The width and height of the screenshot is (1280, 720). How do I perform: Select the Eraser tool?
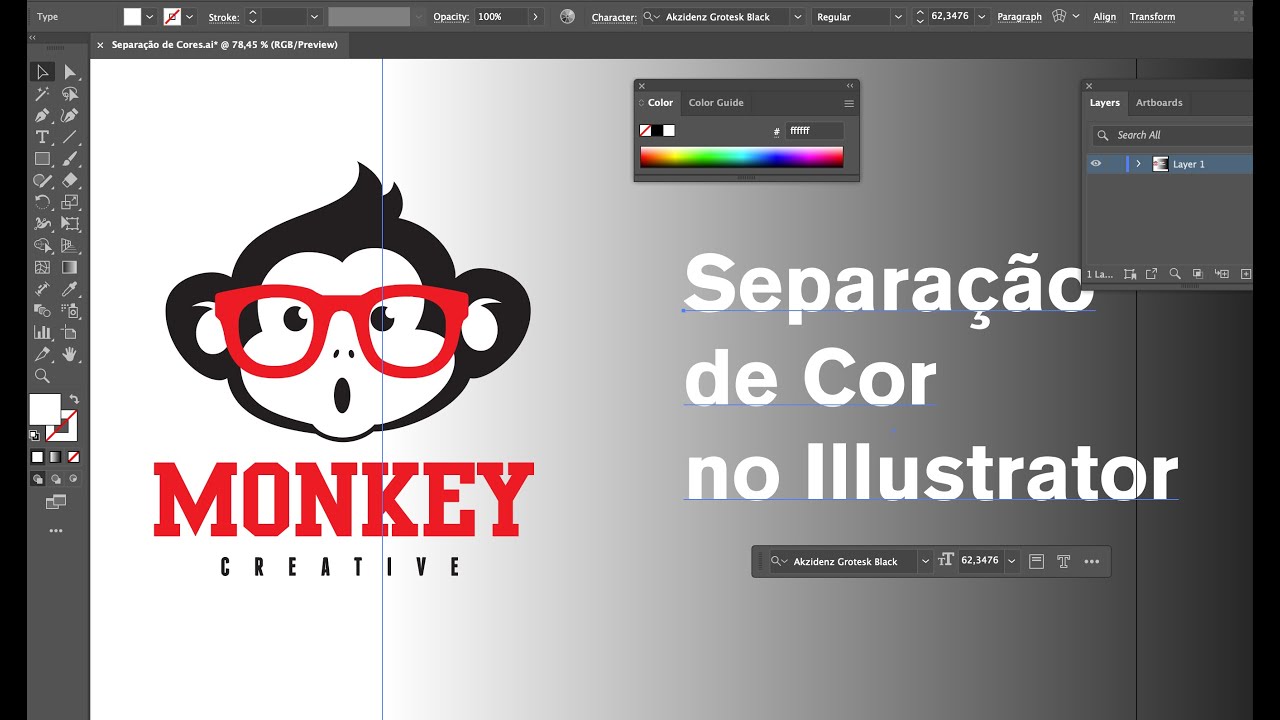[70, 181]
